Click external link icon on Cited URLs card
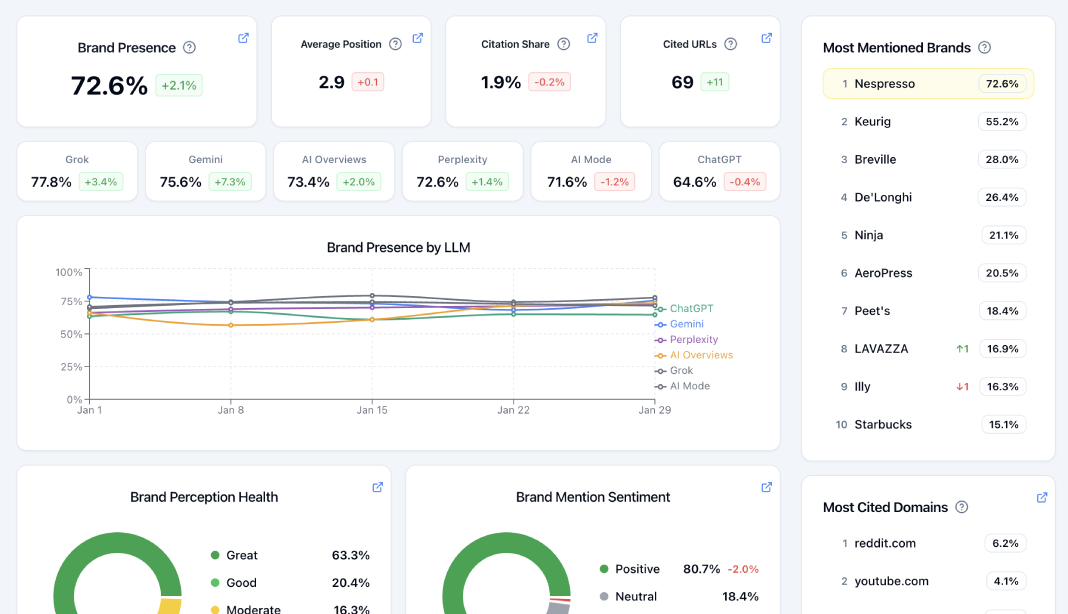 tap(766, 37)
